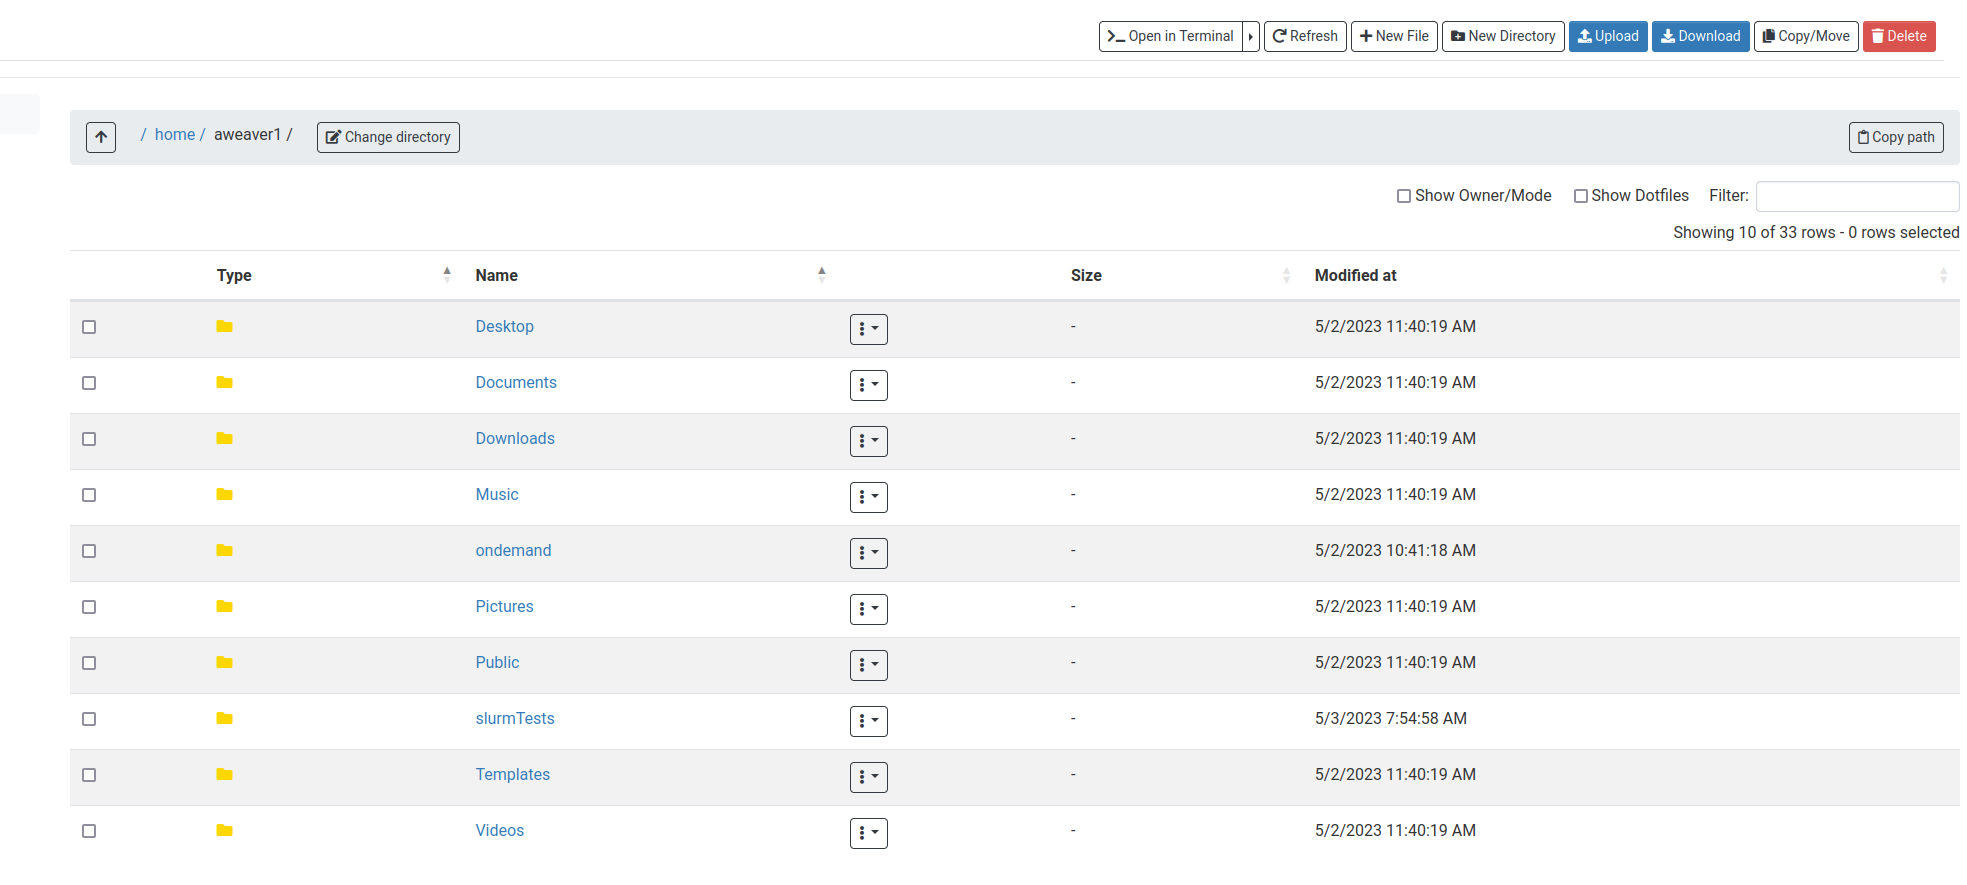Click the Filter text field

click(x=1858, y=196)
